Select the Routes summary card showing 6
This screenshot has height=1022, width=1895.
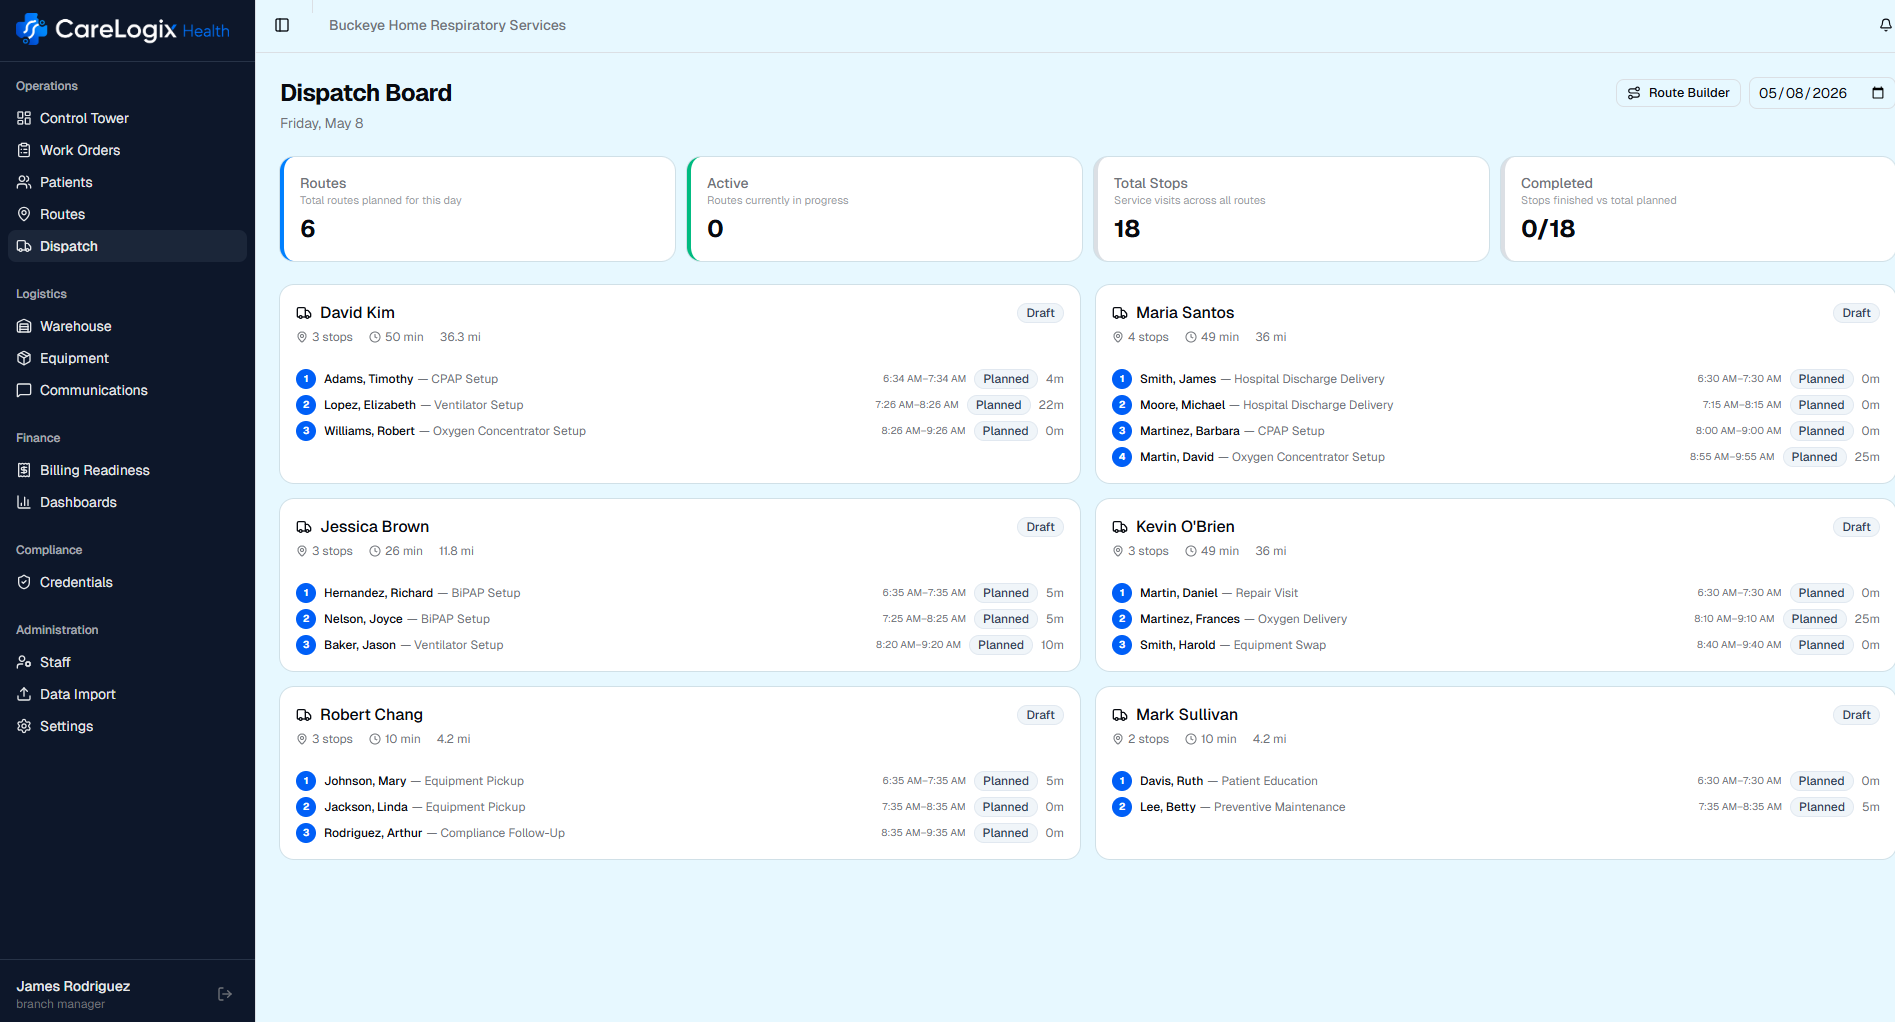tap(478, 209)
